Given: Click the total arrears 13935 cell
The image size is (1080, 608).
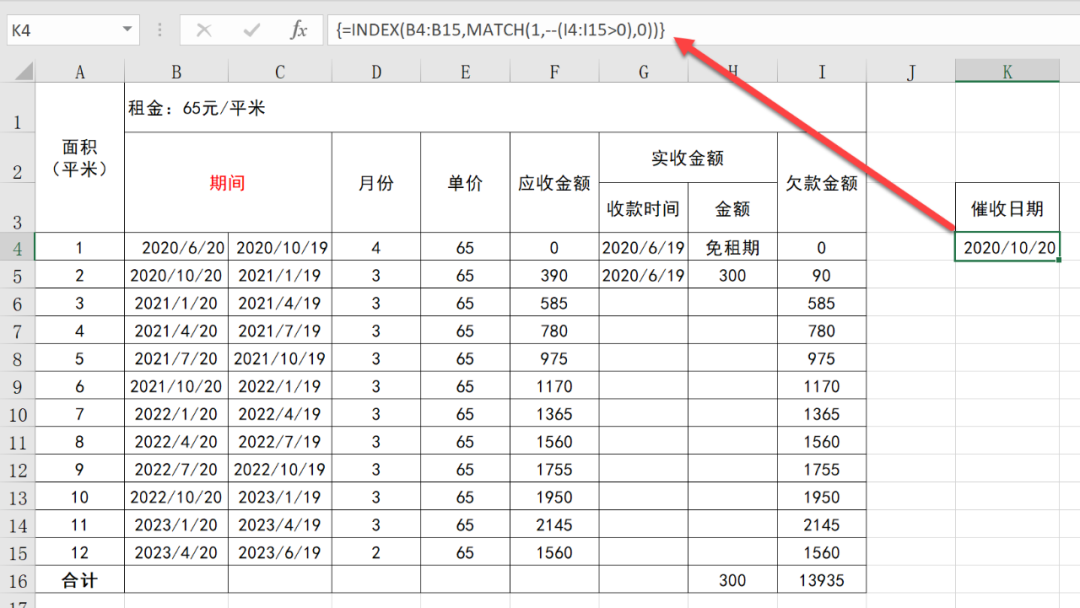Looking at the screenshot, I should pos(822,580).
